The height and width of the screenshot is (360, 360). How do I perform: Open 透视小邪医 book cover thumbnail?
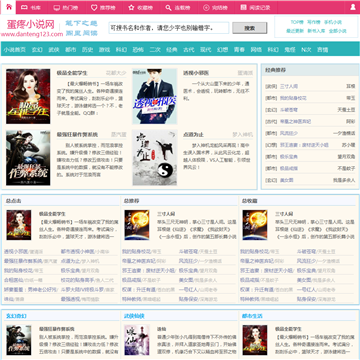tap(155, 96)
